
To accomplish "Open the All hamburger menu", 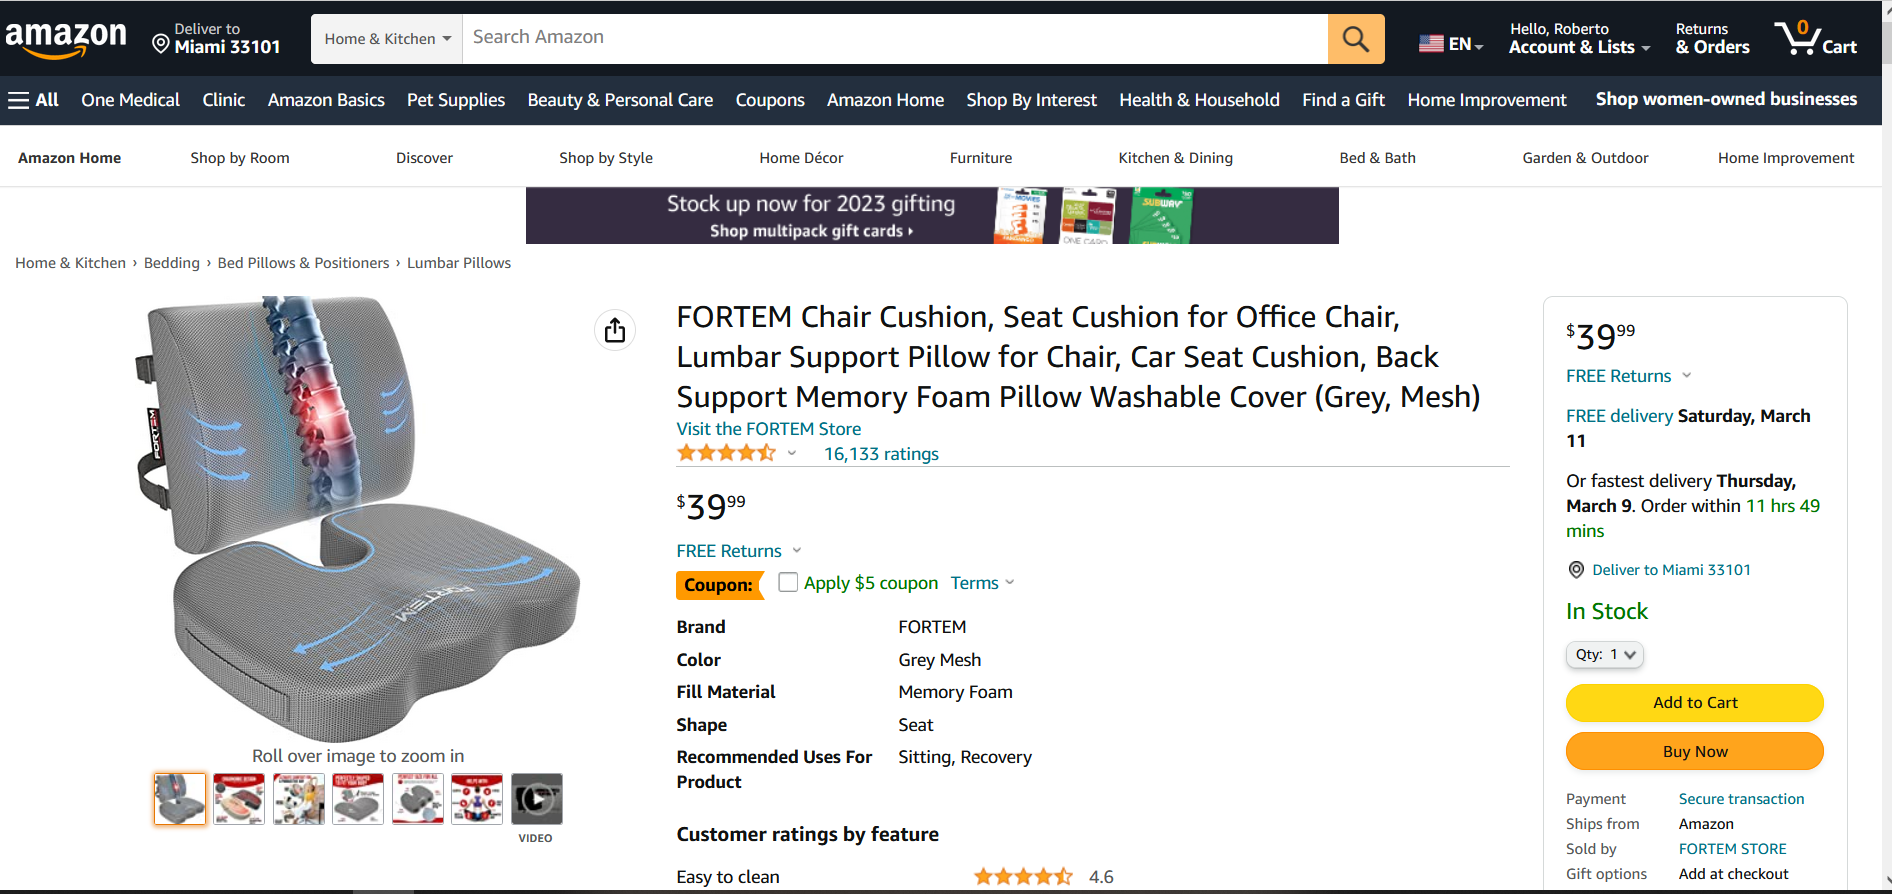I will click(x=34, y=100).
